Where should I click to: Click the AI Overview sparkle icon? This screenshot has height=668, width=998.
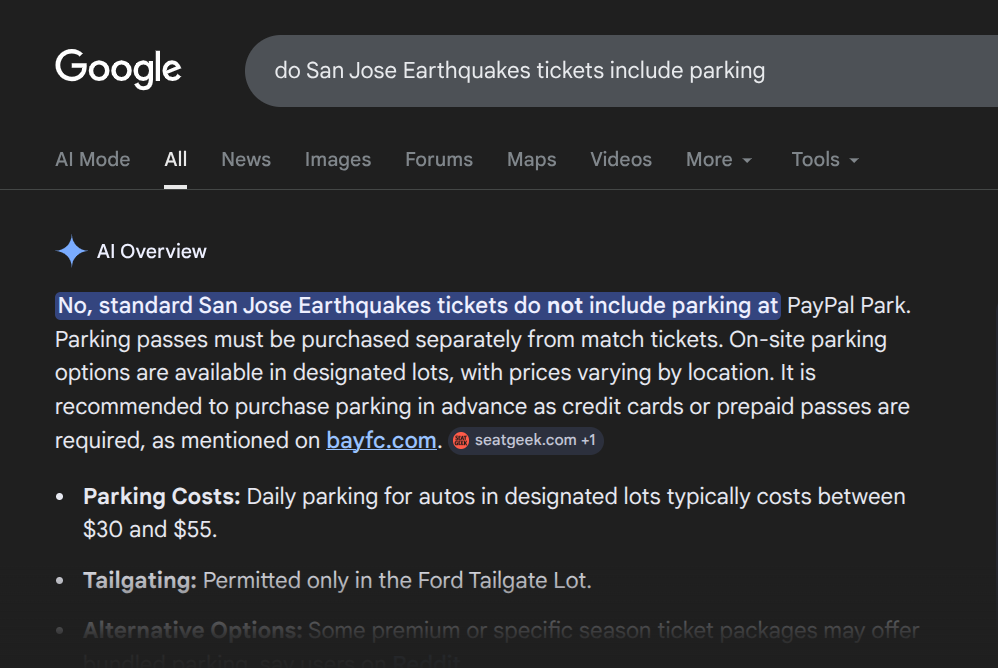pyautogui.click(x=71, y=252)
